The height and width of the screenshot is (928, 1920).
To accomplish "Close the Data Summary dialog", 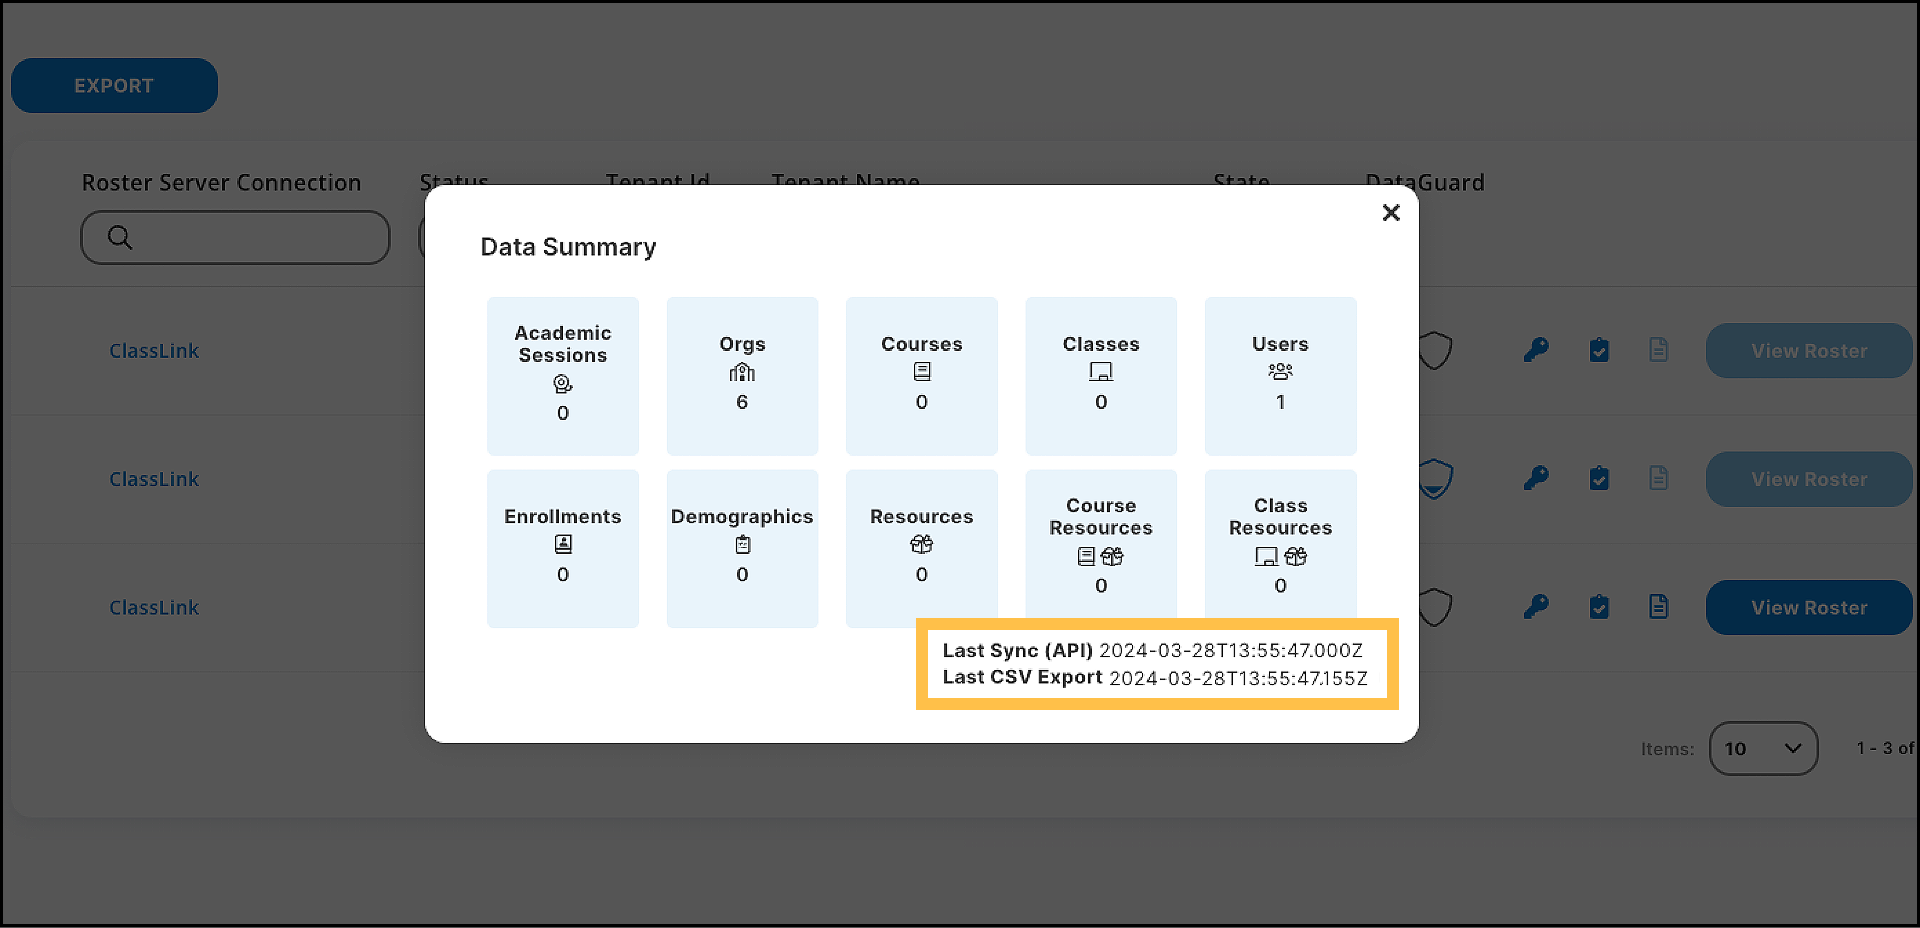I will (x=1391, y=213).
